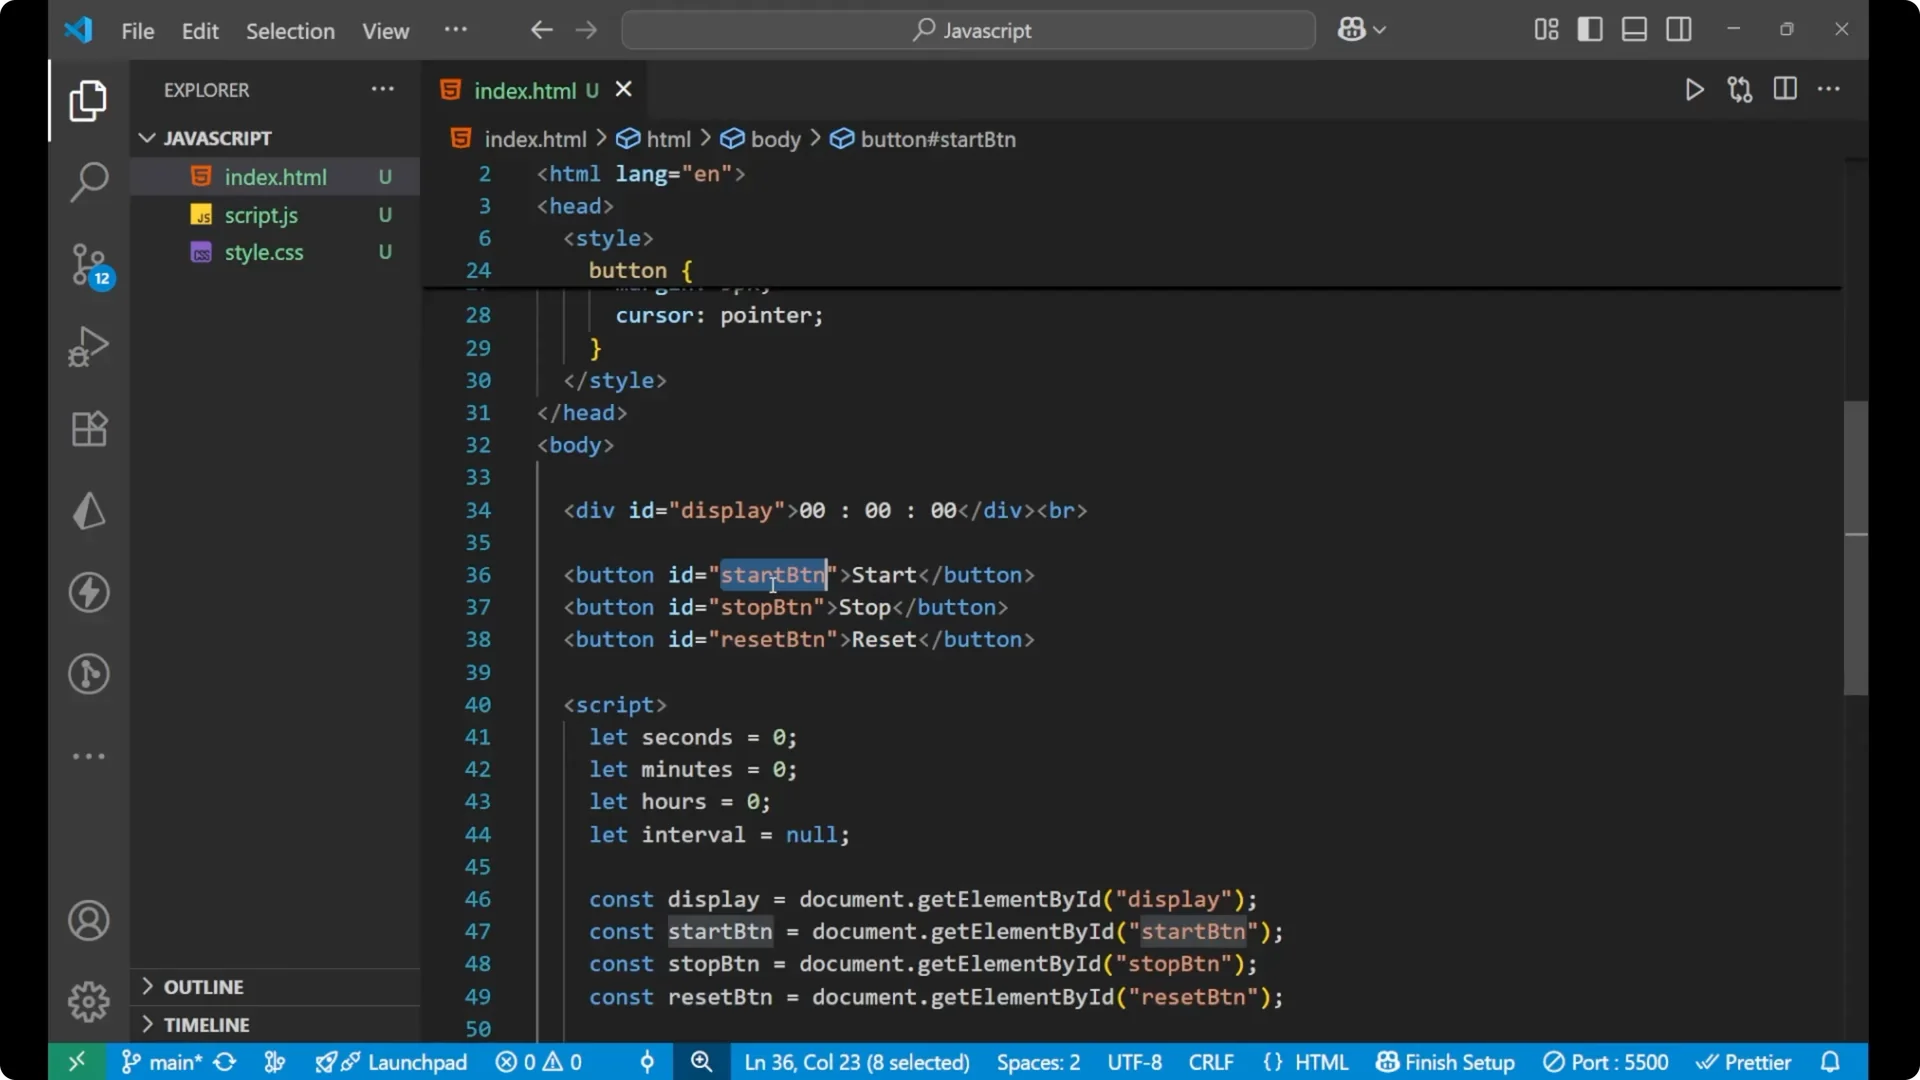Open the Source Control view showing 12 changes
The image size is (1920, 1080).
88,264
